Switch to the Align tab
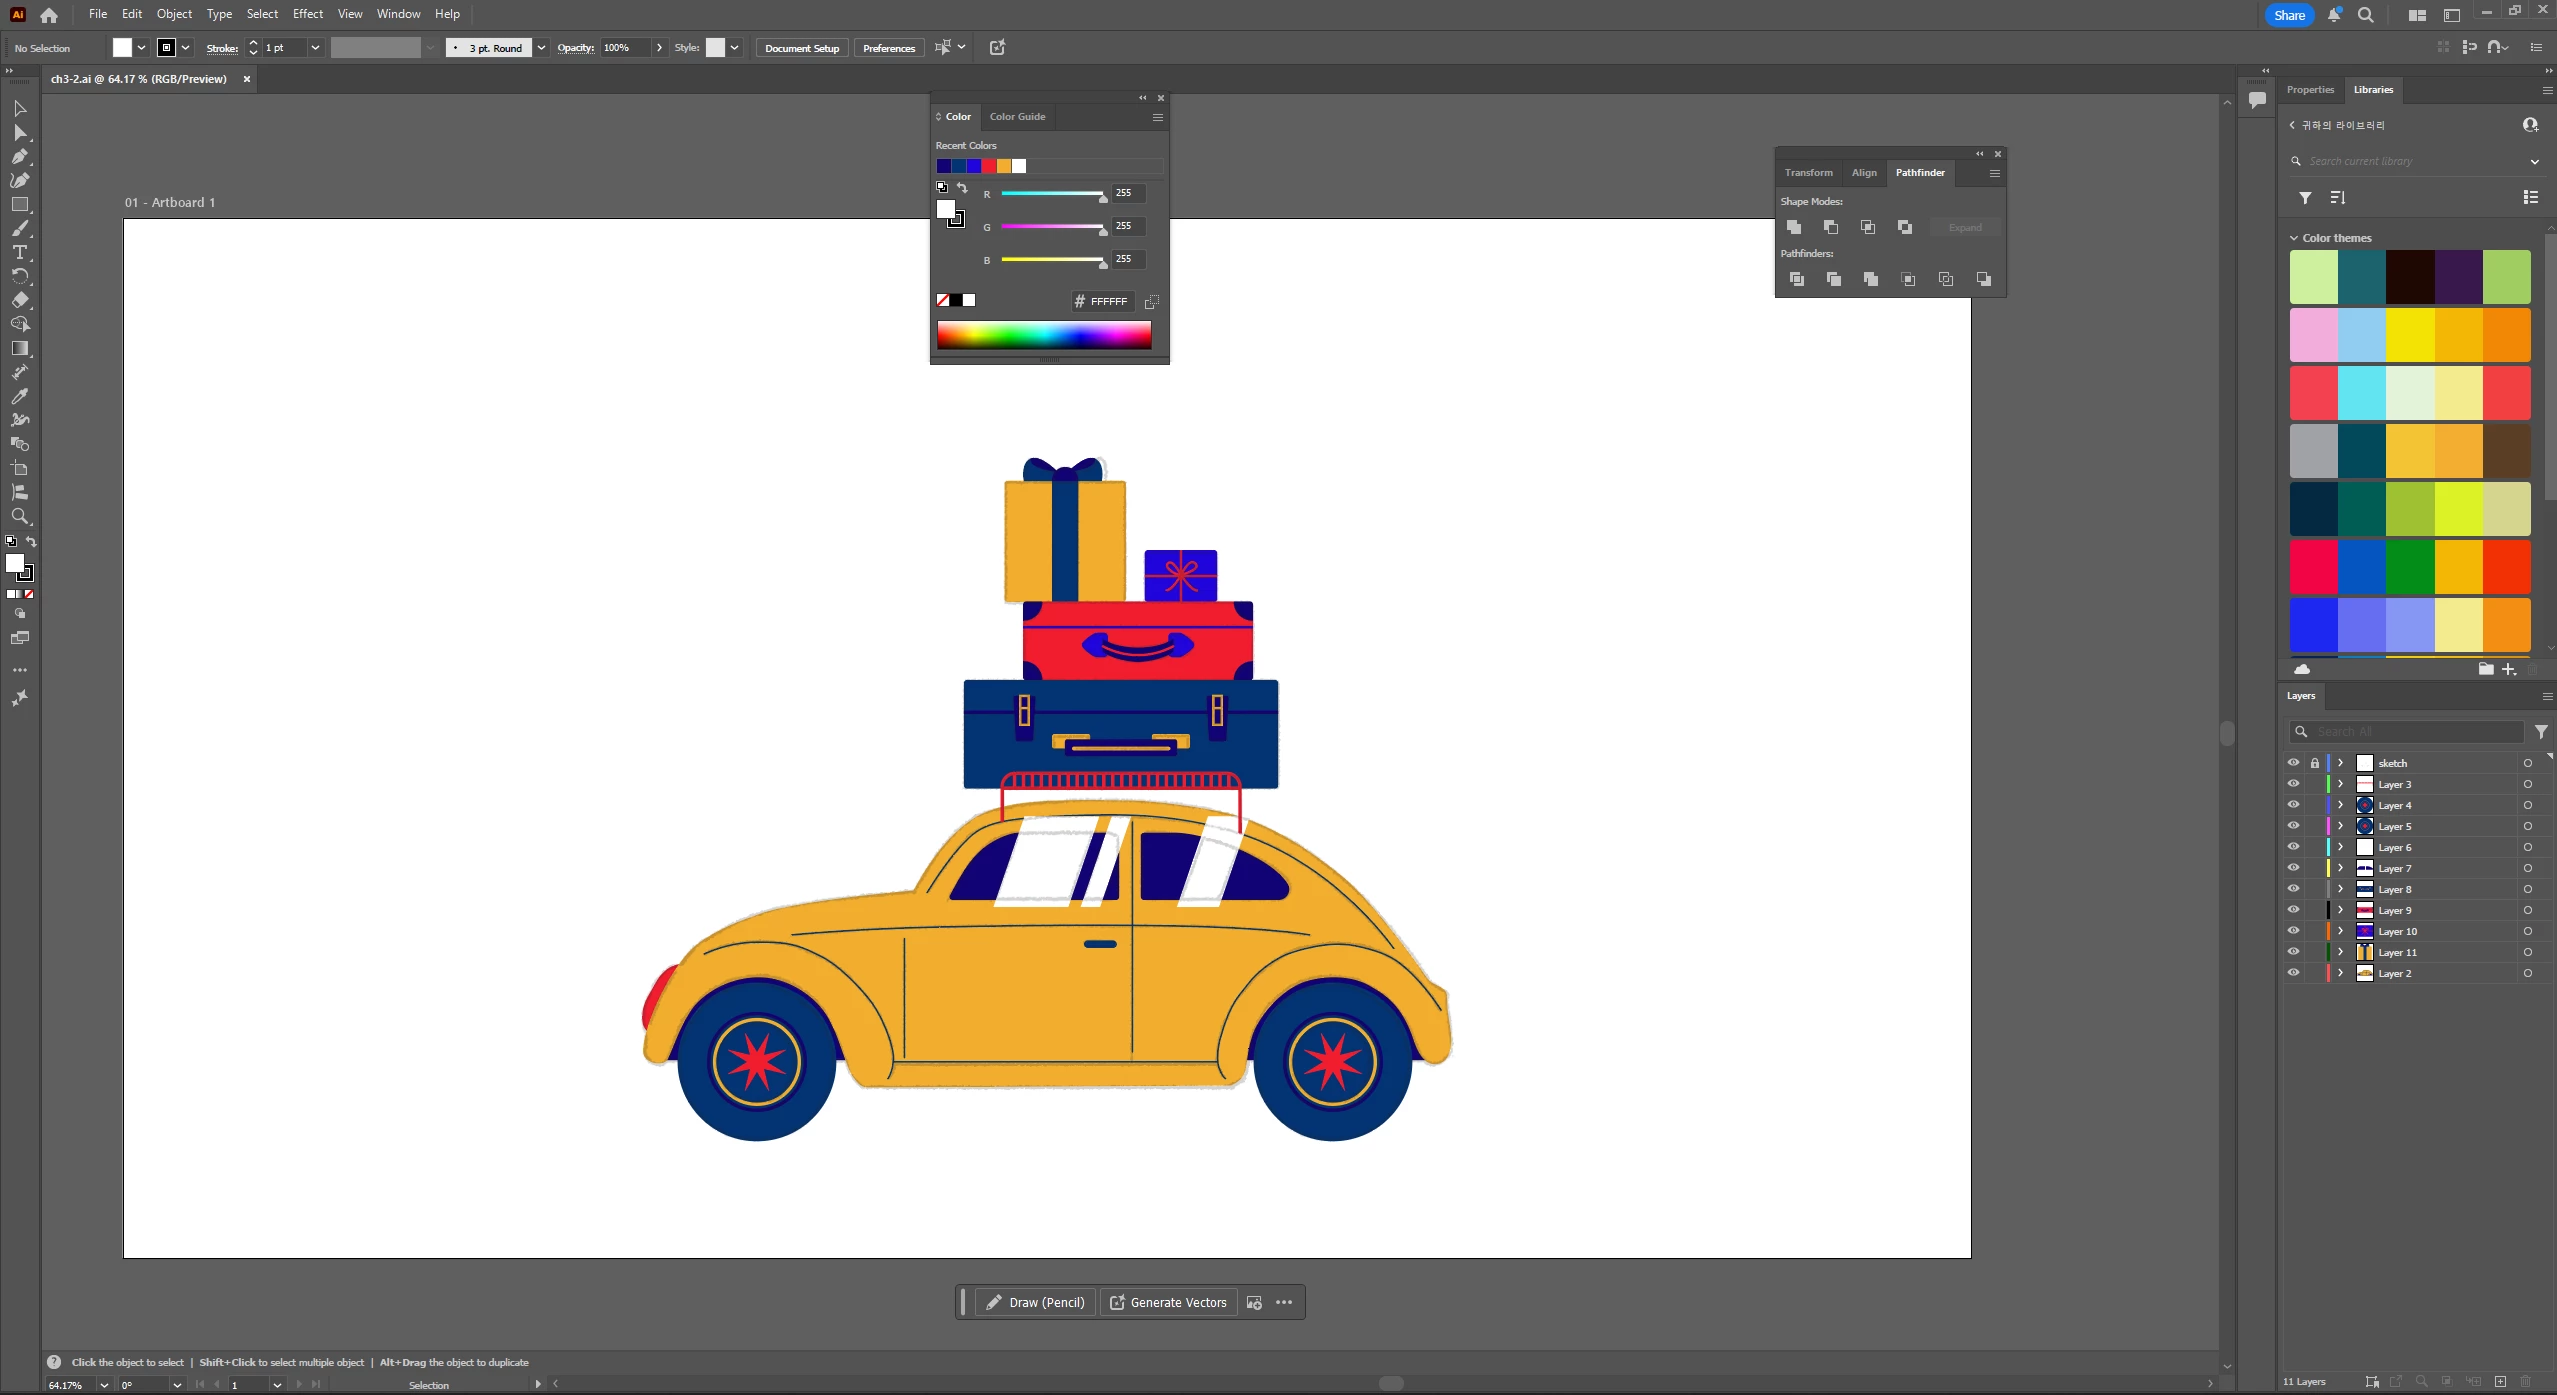This screenshot has height=1395, width=2557. (1864, 173)
